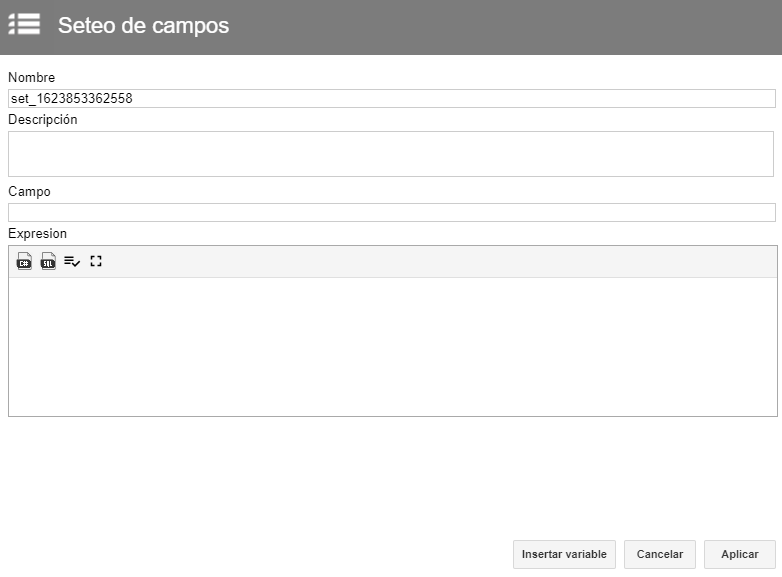Cancel the field setting dialog
Screen dimensions: 782x577
[x=660, y=554]
